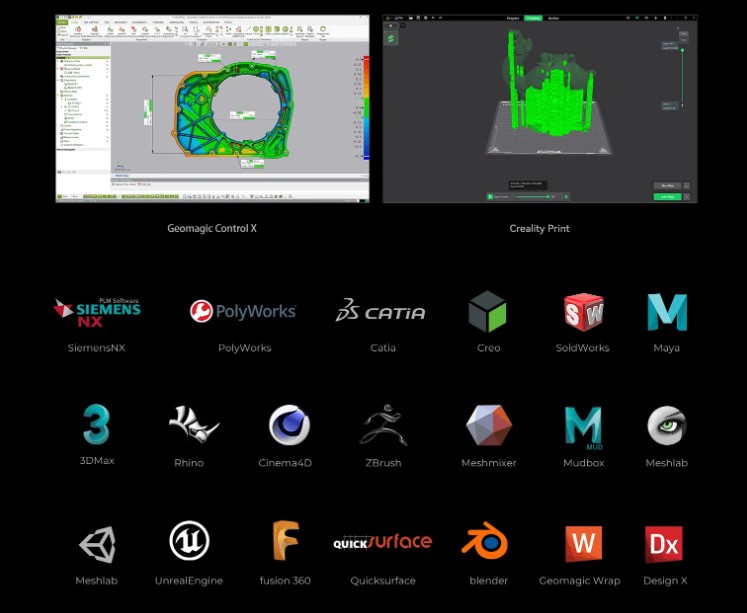Click the Blender orange and blue logo
The image size is (747, 613).
485,541
